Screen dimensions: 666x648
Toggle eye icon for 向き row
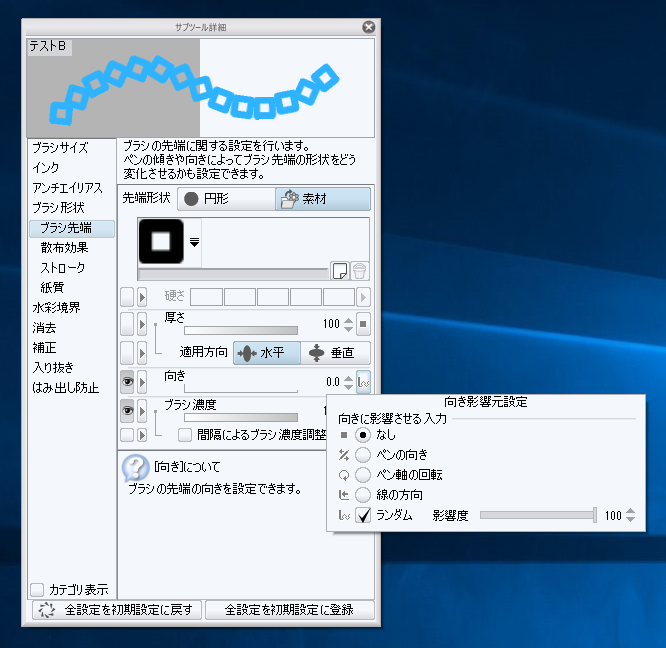[127, 382]
